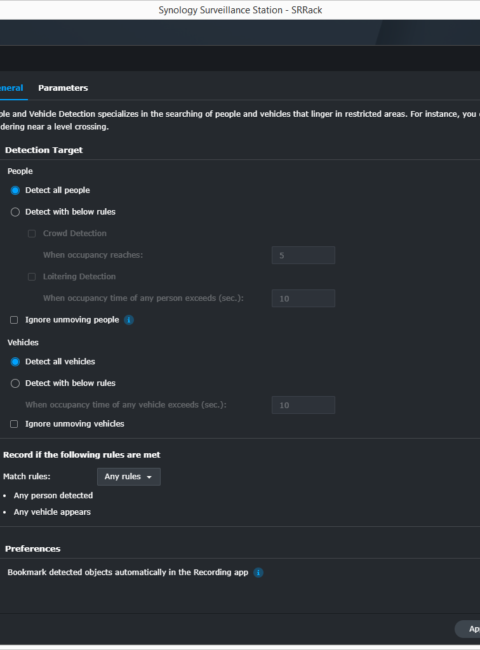
Task: Click the occupancy reaches value field
Action: [303, 255]
